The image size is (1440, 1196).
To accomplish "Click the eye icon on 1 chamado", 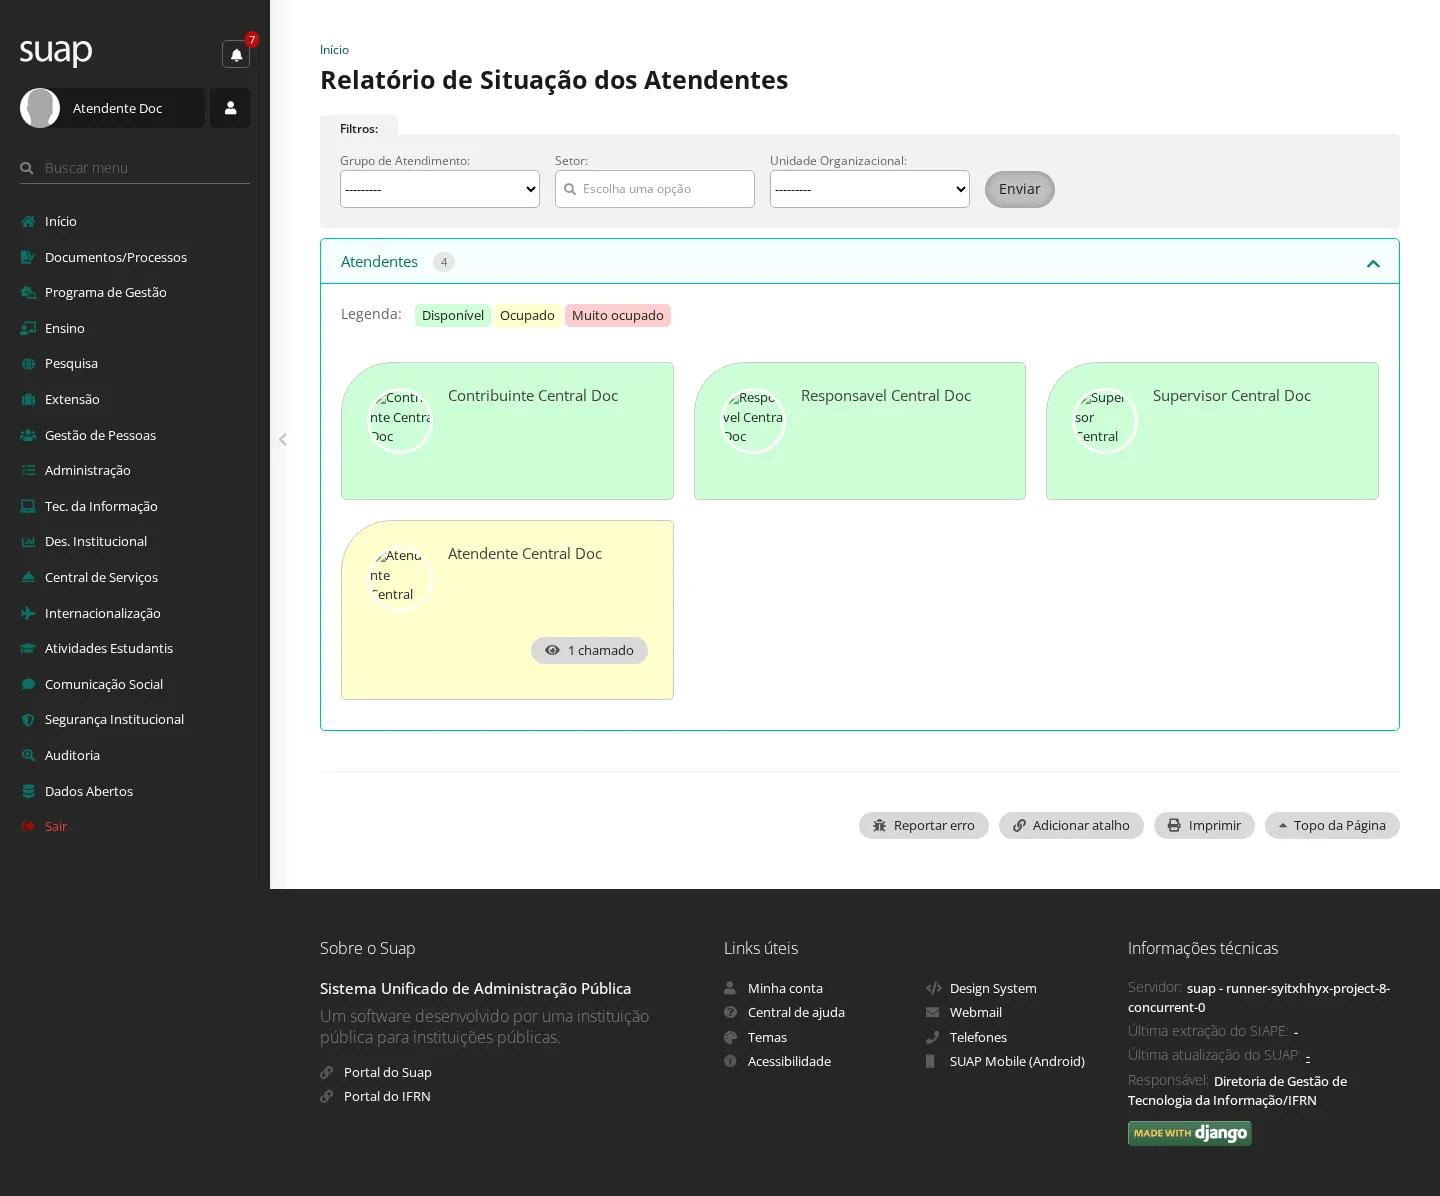I will (x=552, y=650).
